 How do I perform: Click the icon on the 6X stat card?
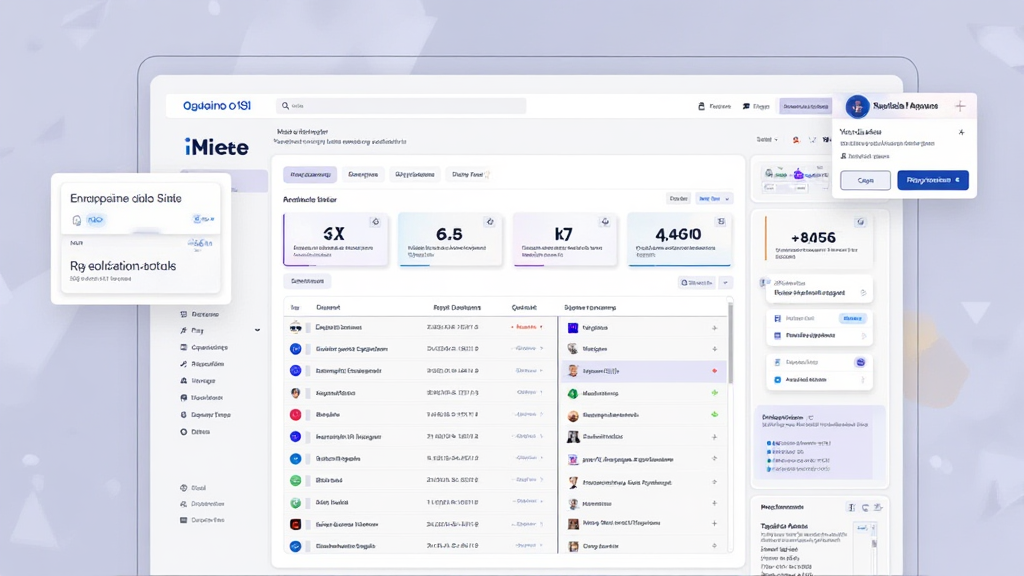pyautogui.click(x=375, y=222)
